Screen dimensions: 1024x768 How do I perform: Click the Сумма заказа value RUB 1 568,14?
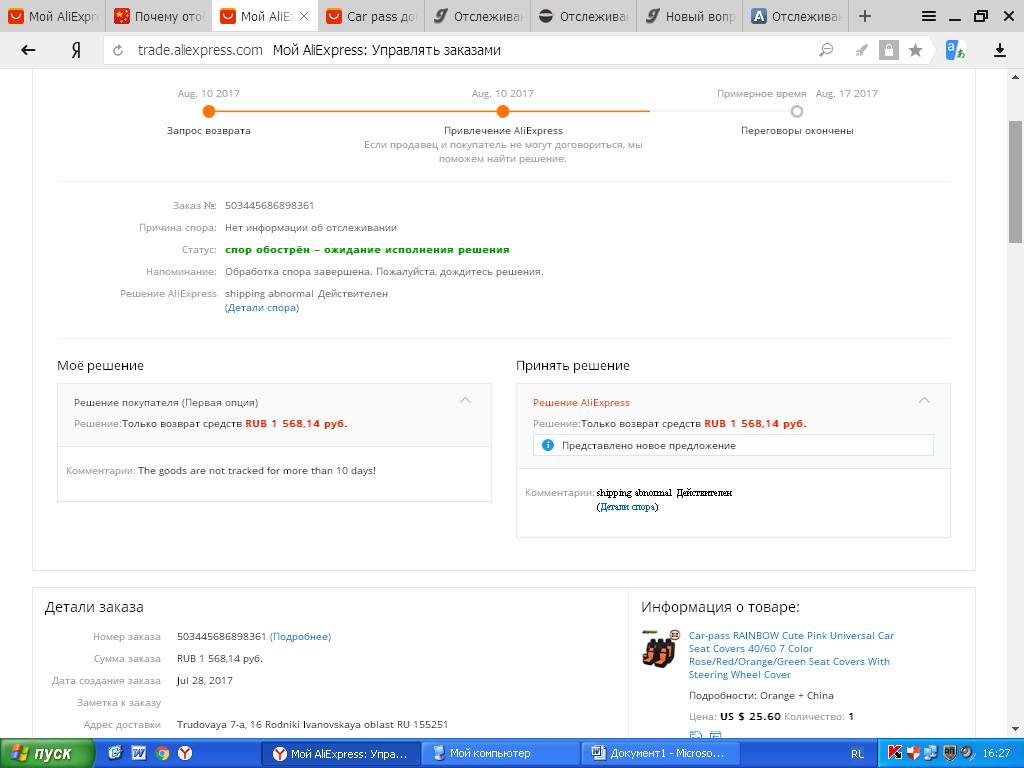click(x=219, y=659)
